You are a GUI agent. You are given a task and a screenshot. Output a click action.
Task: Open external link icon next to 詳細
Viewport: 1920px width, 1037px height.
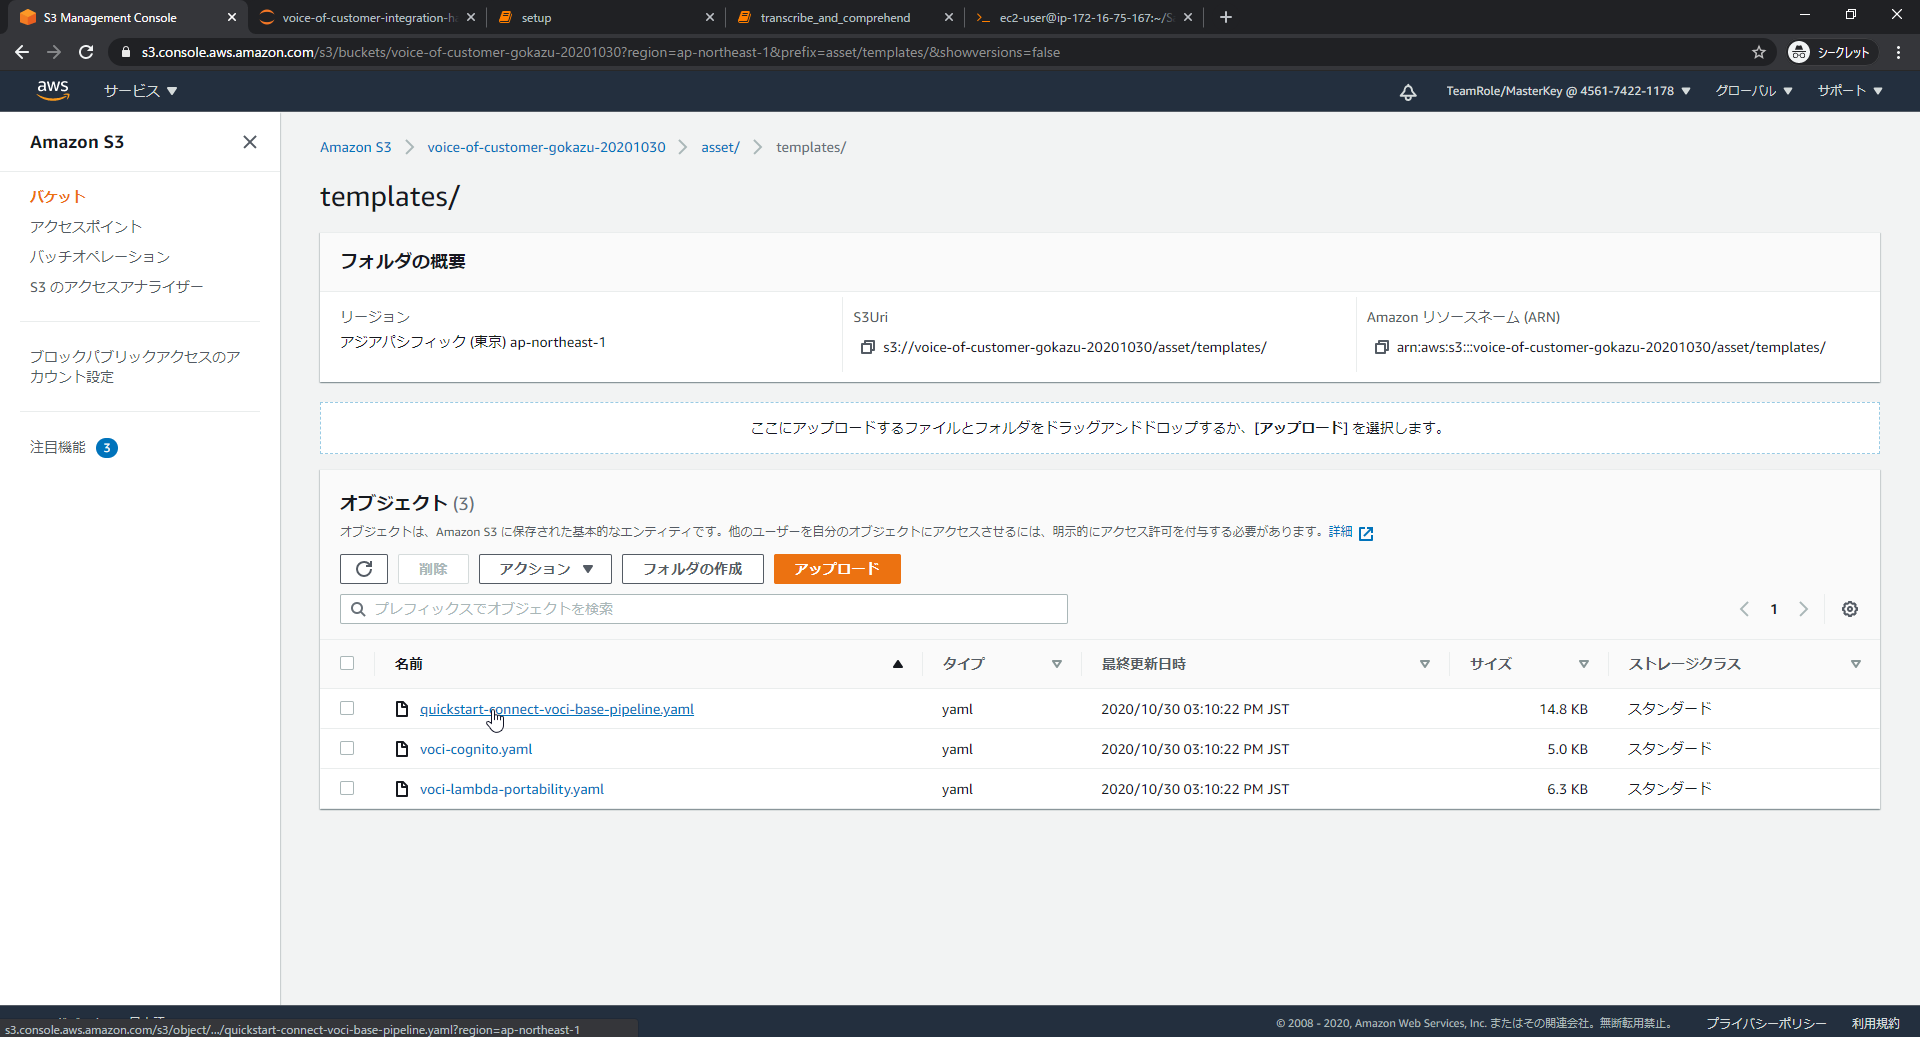1366,533
